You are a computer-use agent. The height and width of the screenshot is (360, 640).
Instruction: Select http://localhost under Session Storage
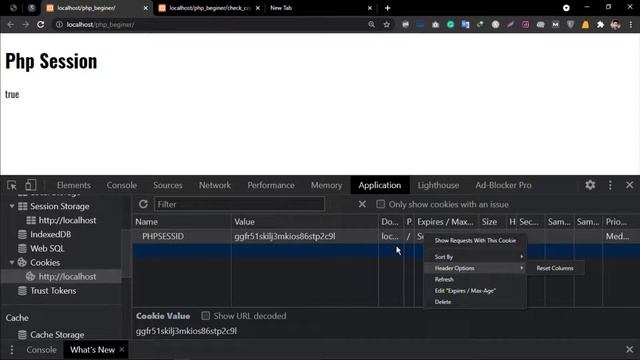pyautogui.click(x=67, y=220)
